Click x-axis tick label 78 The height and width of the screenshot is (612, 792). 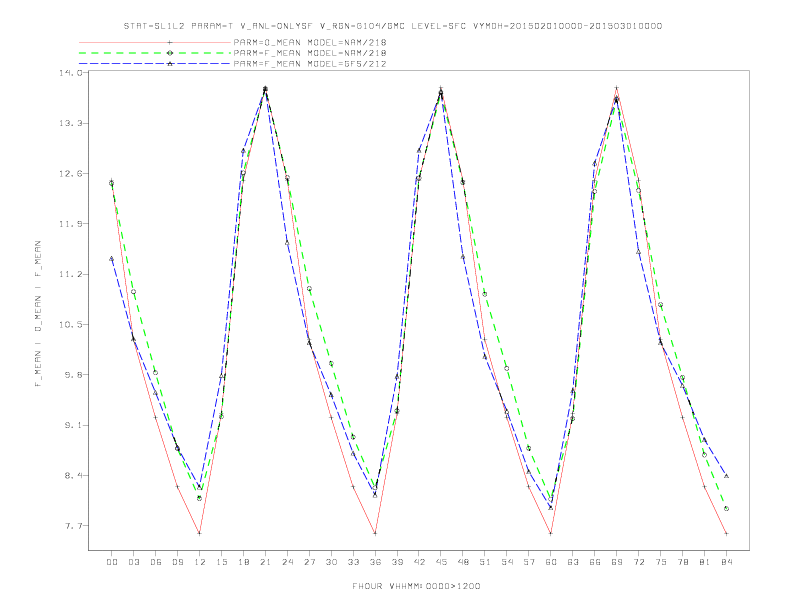tap(682, 562)
